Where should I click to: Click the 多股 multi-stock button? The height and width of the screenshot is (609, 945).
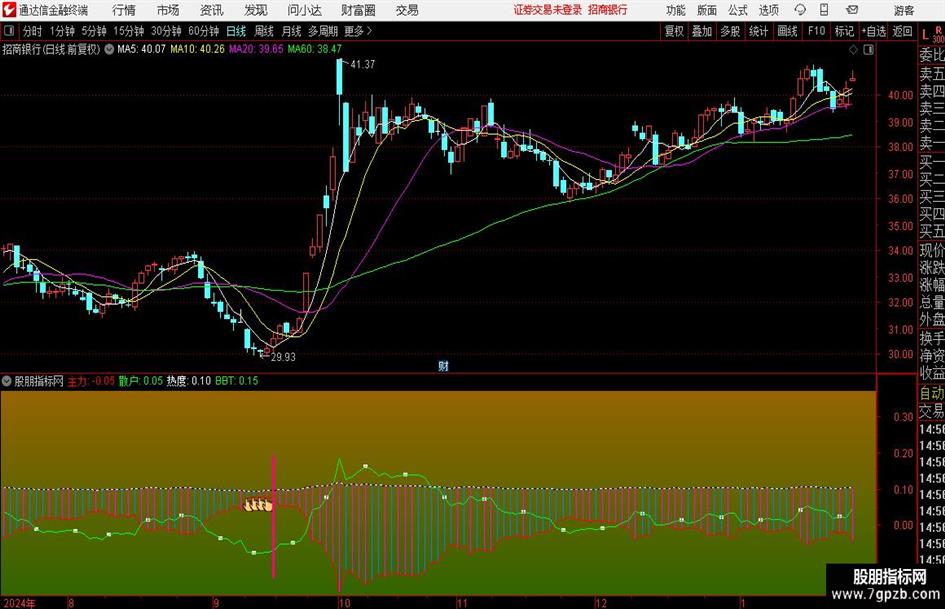730,31
